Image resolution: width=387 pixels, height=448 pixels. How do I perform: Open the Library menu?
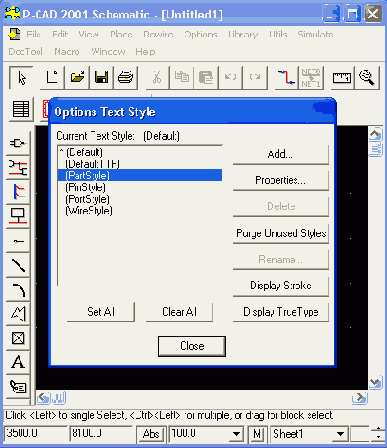(243, 34)
